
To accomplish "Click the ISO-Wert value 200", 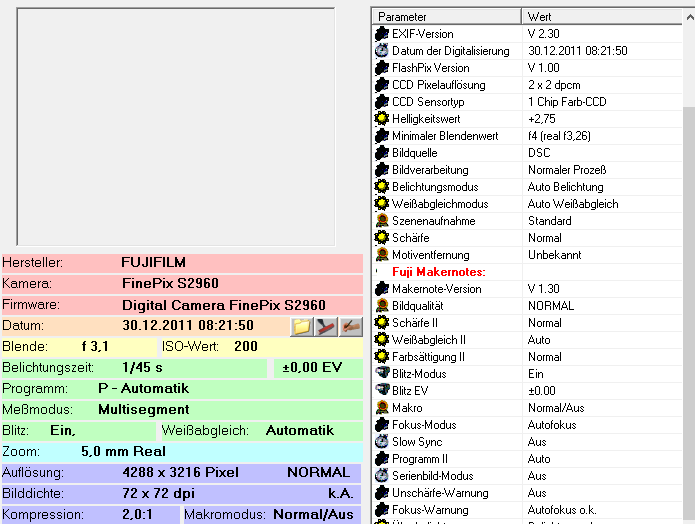I will pos(246,346).
